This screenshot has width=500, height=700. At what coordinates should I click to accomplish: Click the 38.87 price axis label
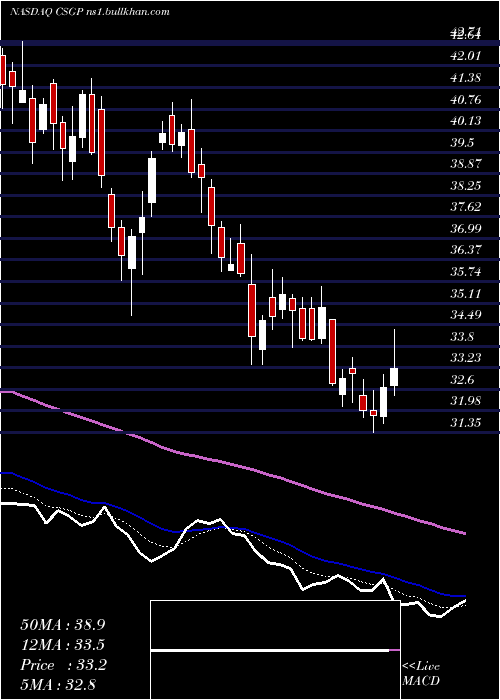pyautogui.click(x=466, y=164)
